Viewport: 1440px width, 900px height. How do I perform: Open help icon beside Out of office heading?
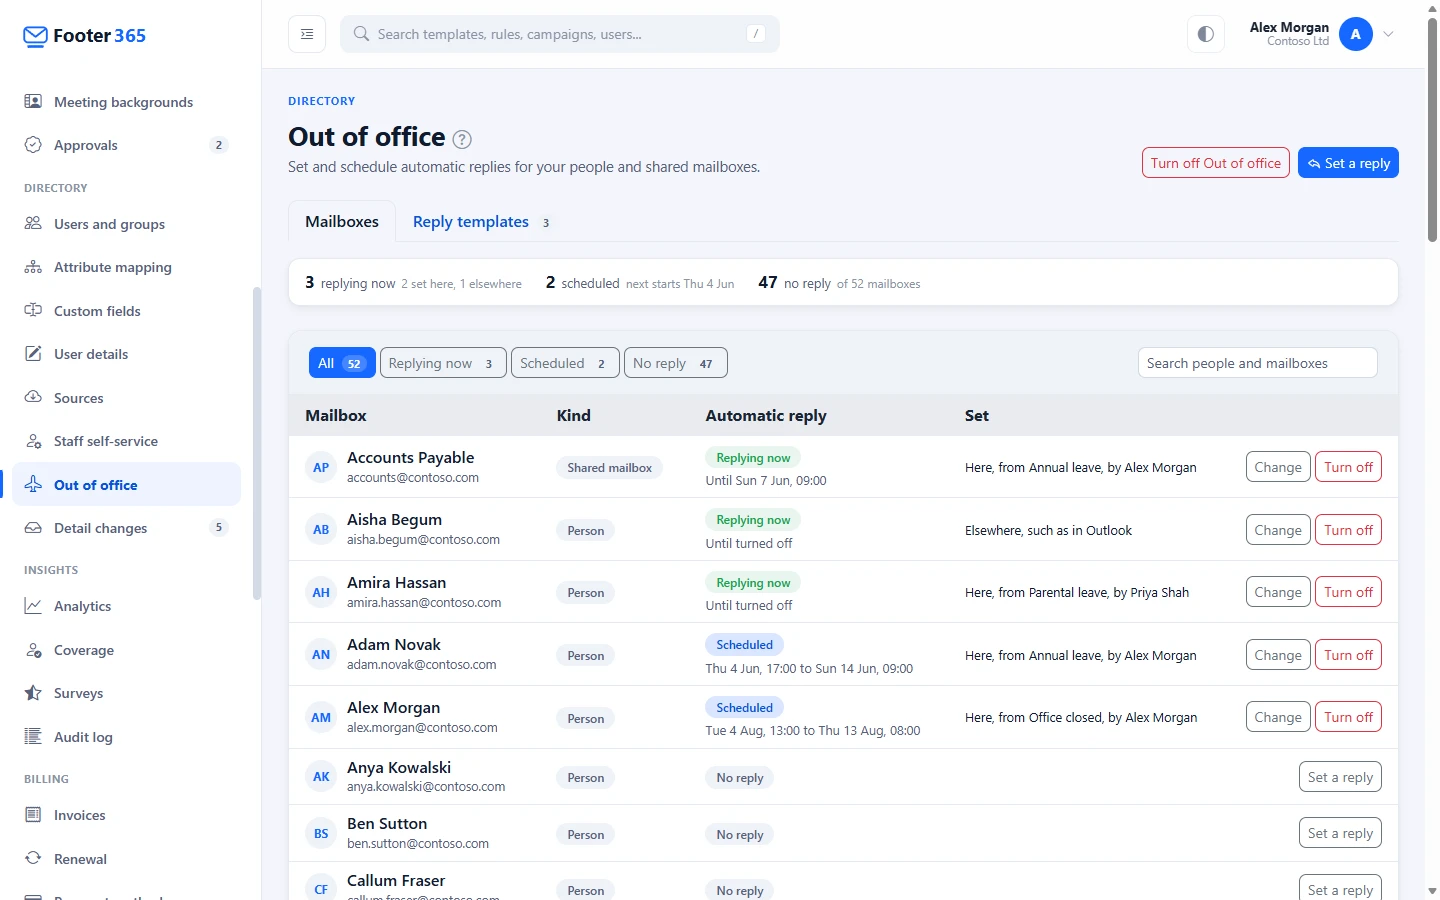462,139
